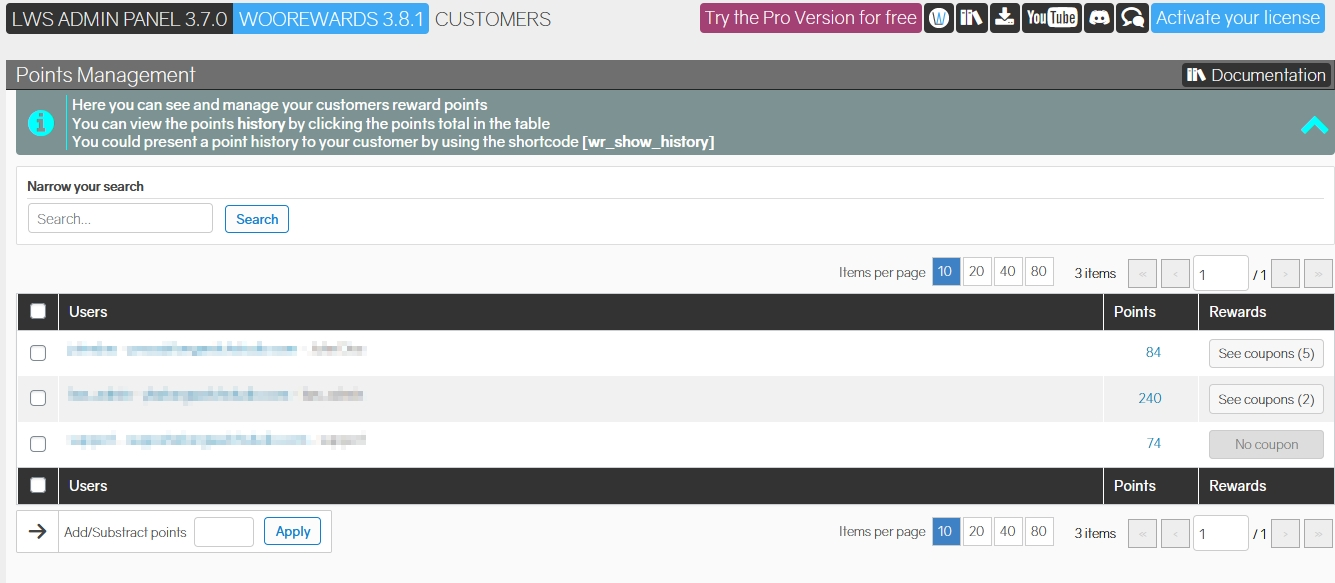Open the books documentation icon in header

tap(971, 18)
